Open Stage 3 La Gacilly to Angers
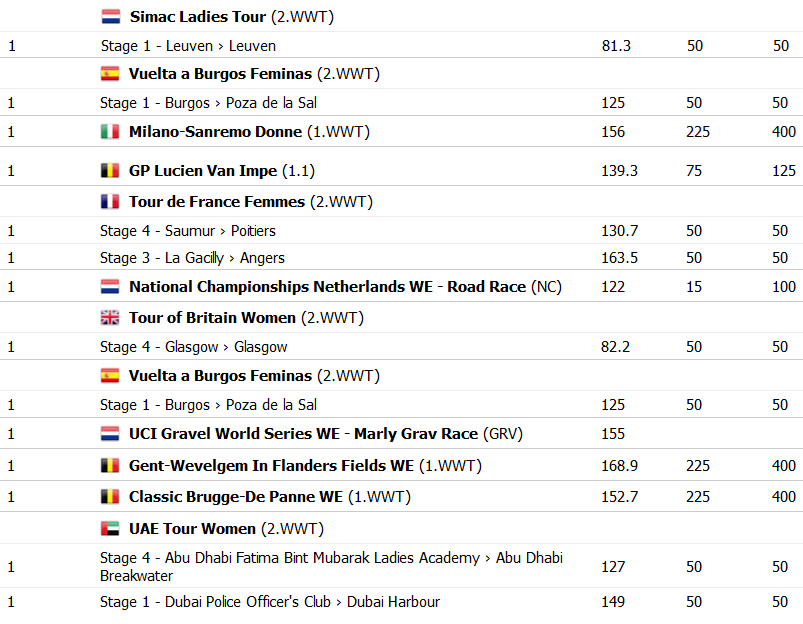The width and height of the screenshot is (803, 624). click(192, 258)
